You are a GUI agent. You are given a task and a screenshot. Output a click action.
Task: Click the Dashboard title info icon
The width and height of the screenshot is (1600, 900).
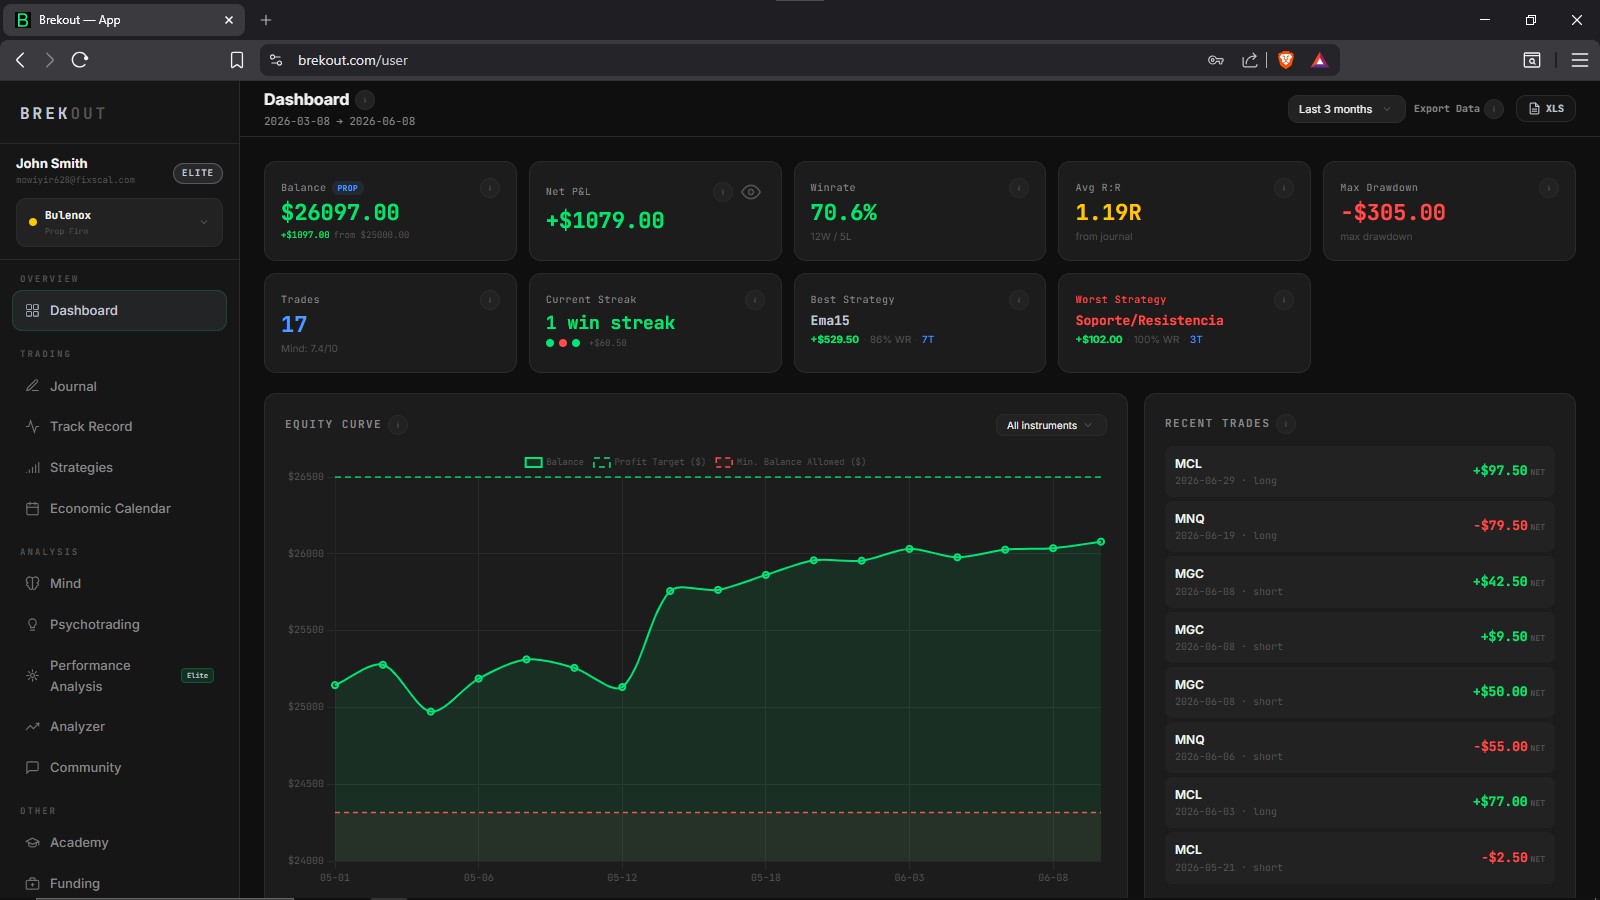tap(365, 99)
